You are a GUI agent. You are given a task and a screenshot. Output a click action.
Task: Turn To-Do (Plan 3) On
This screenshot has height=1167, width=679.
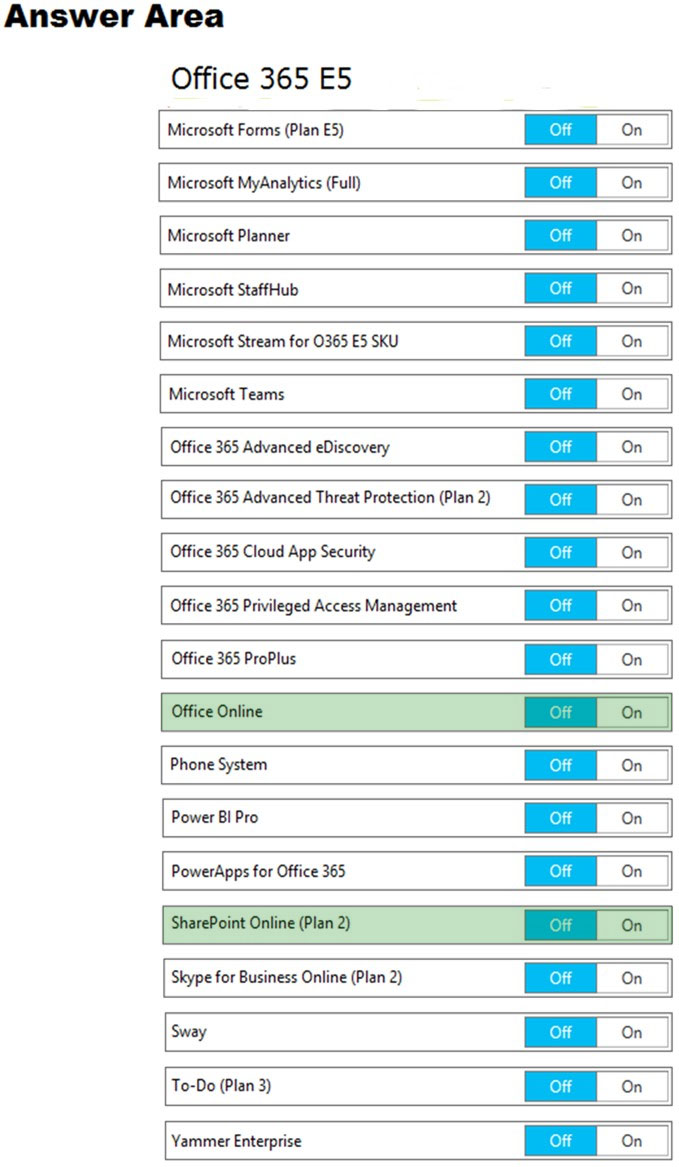tap(632, 1087)
